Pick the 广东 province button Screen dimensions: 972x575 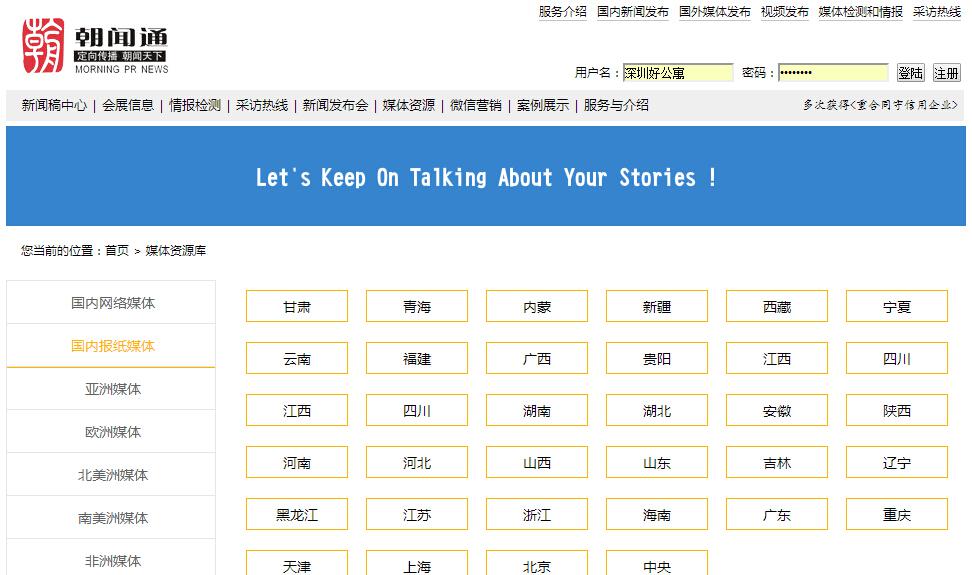(777, 515)
